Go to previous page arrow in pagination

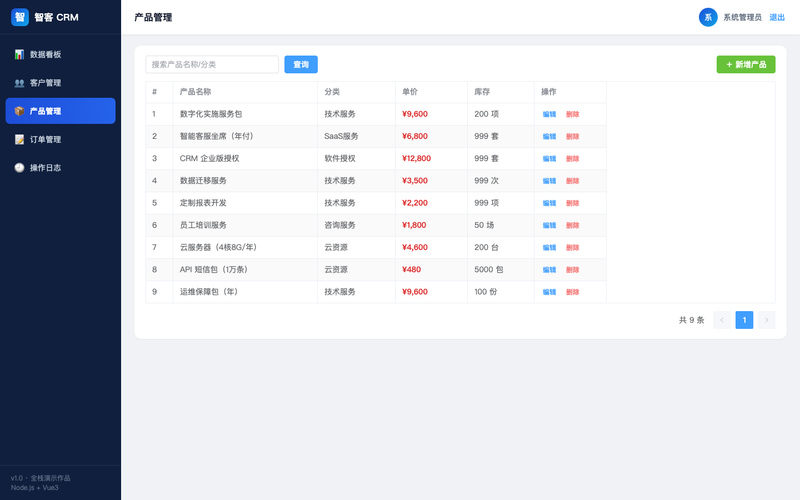(x=722, y=320)
